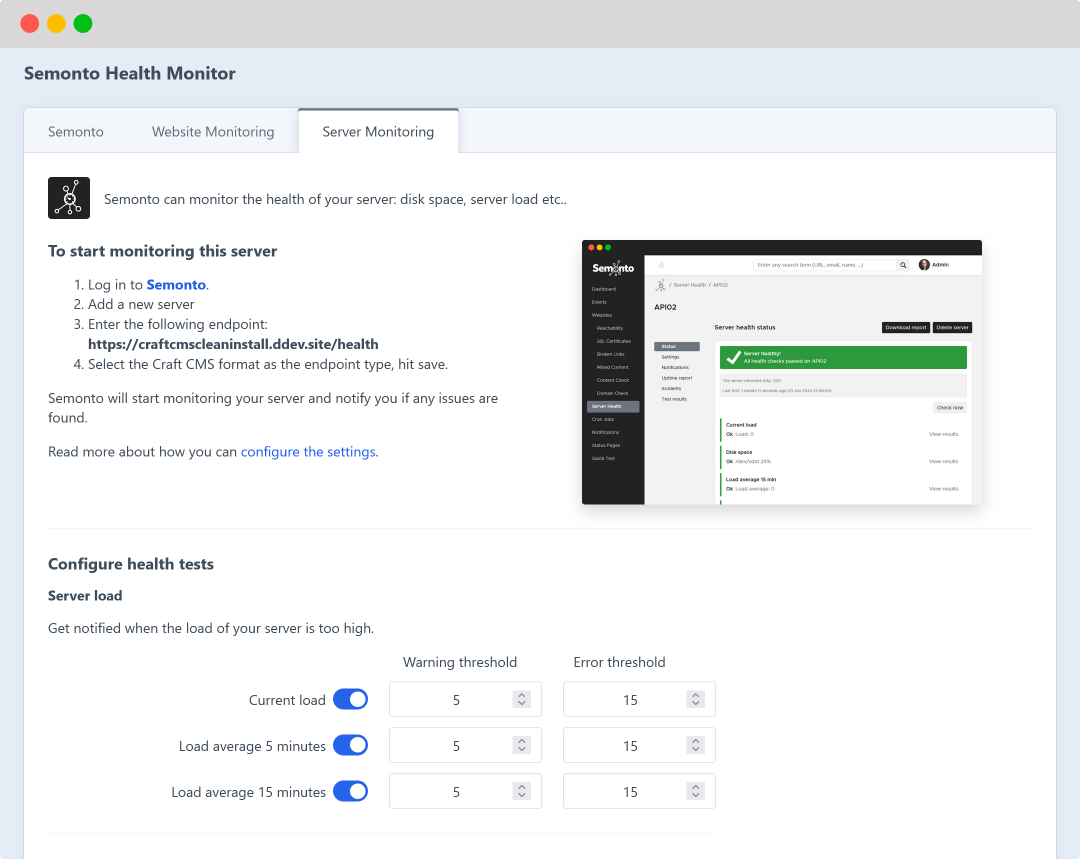
Task: Click the 'Server load' subheading
Action: click(85, 596)
